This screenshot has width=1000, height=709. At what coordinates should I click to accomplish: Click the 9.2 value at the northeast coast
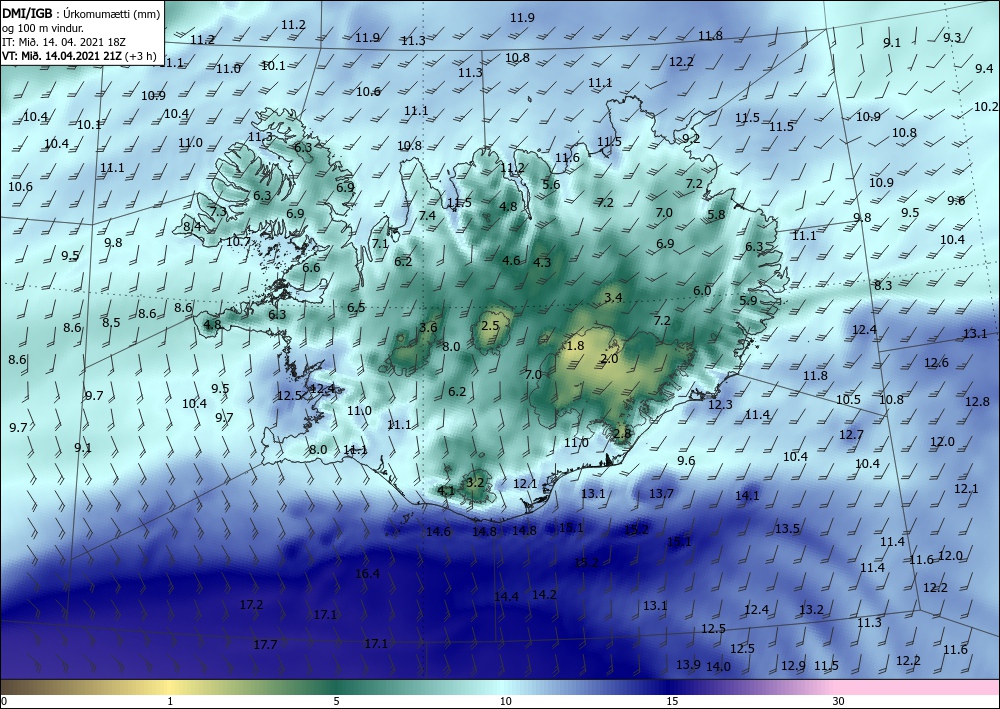pyautogui.click(x=691, y=138)
